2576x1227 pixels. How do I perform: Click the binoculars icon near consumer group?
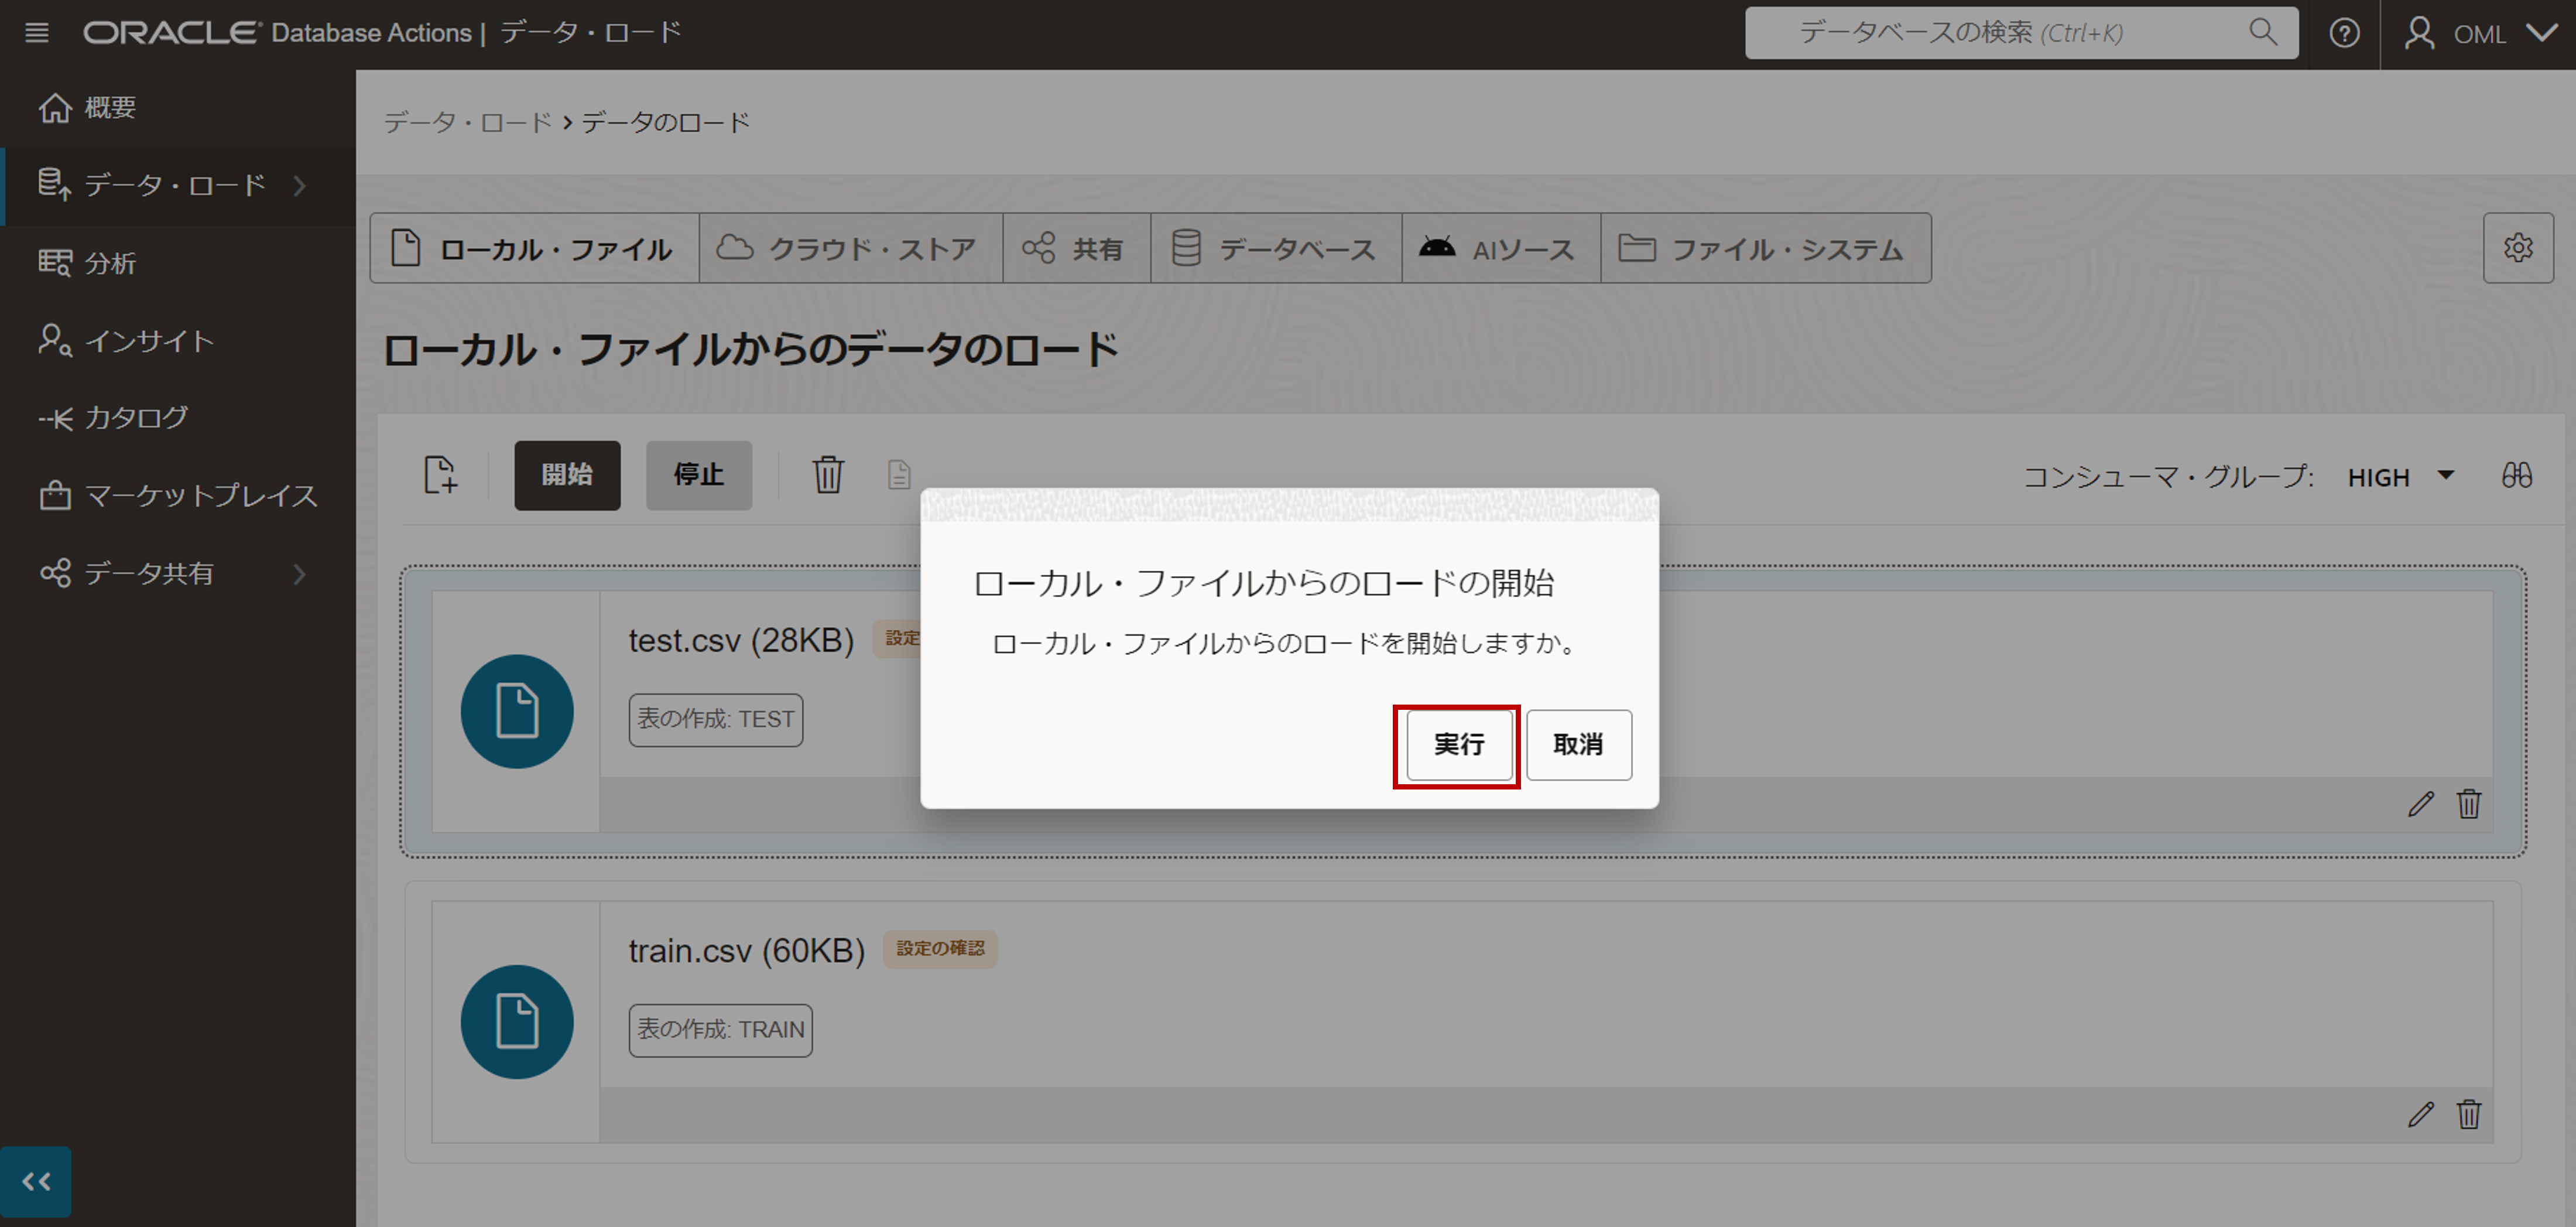click(x=2516, y=476)
